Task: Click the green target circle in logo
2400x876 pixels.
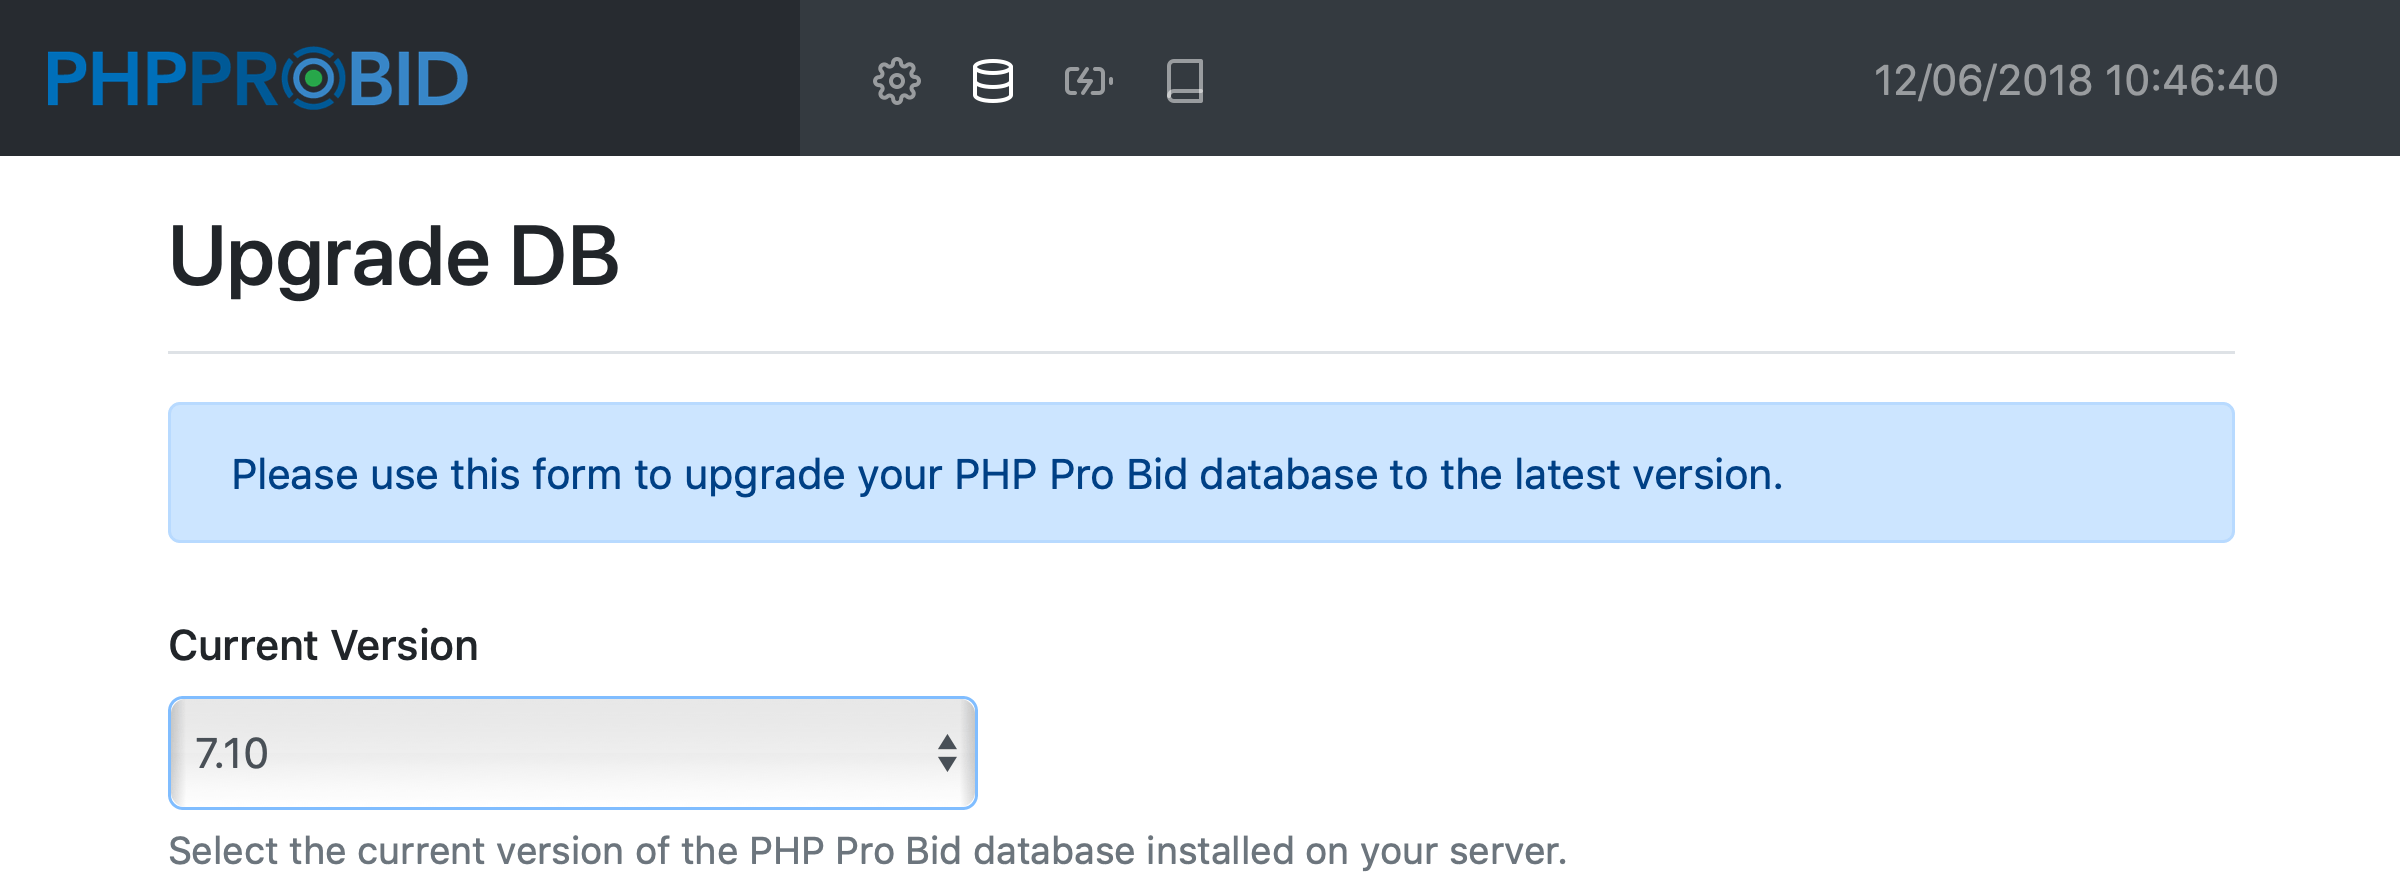Action: tap(314, 78)
